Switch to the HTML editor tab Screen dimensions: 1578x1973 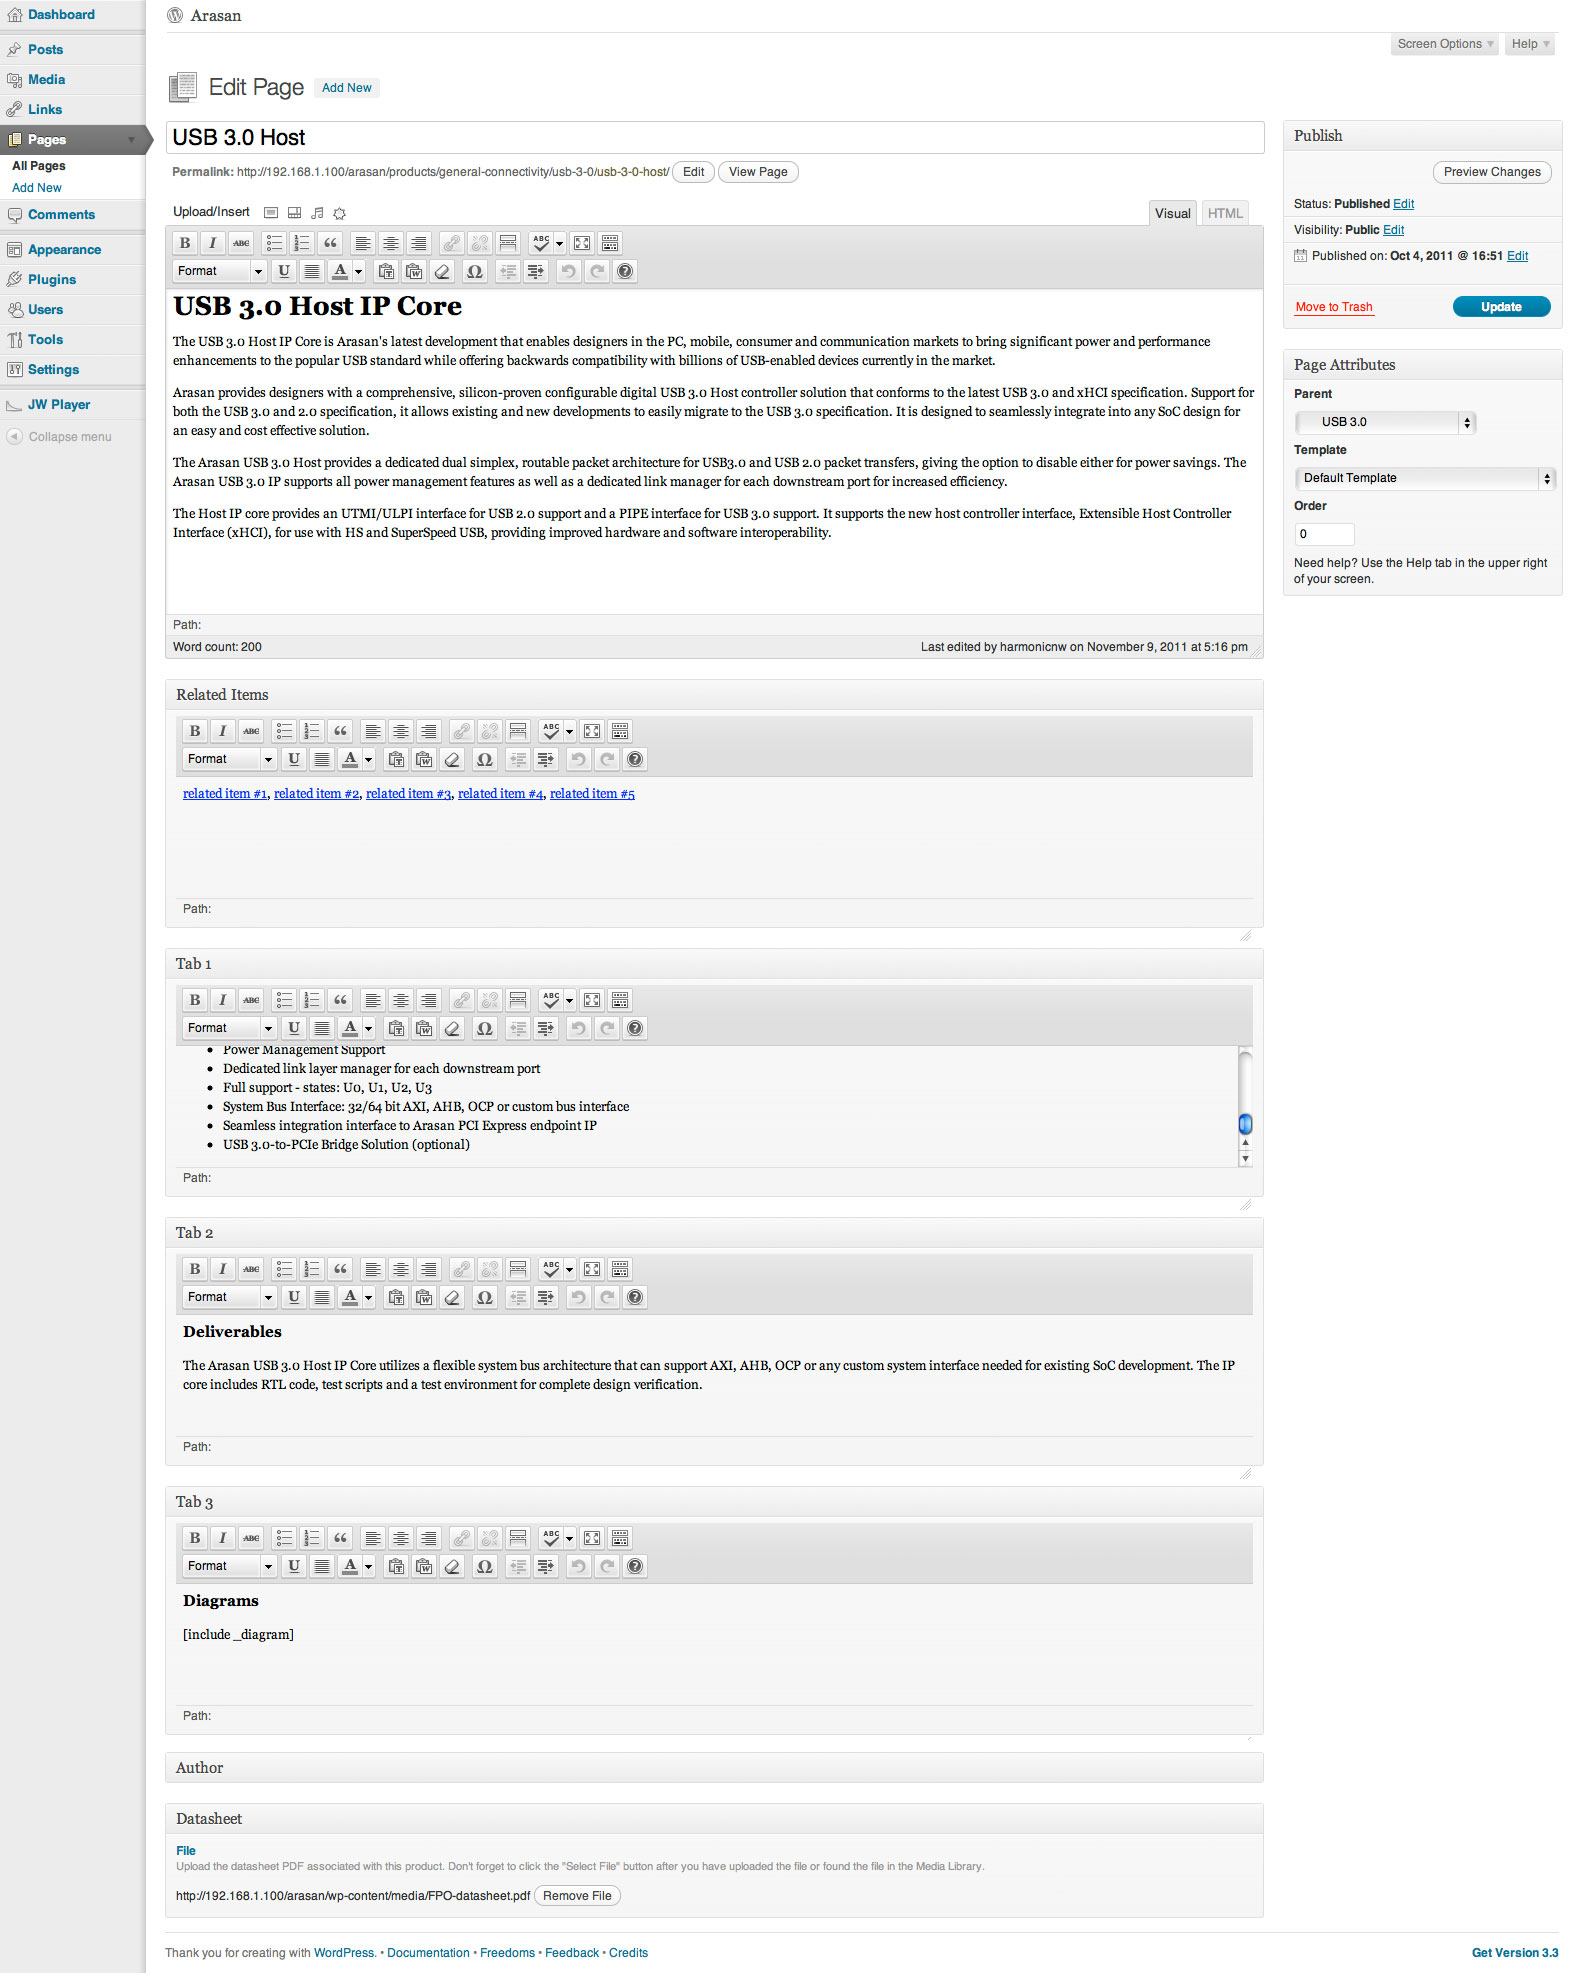(x=1225, y=213)
